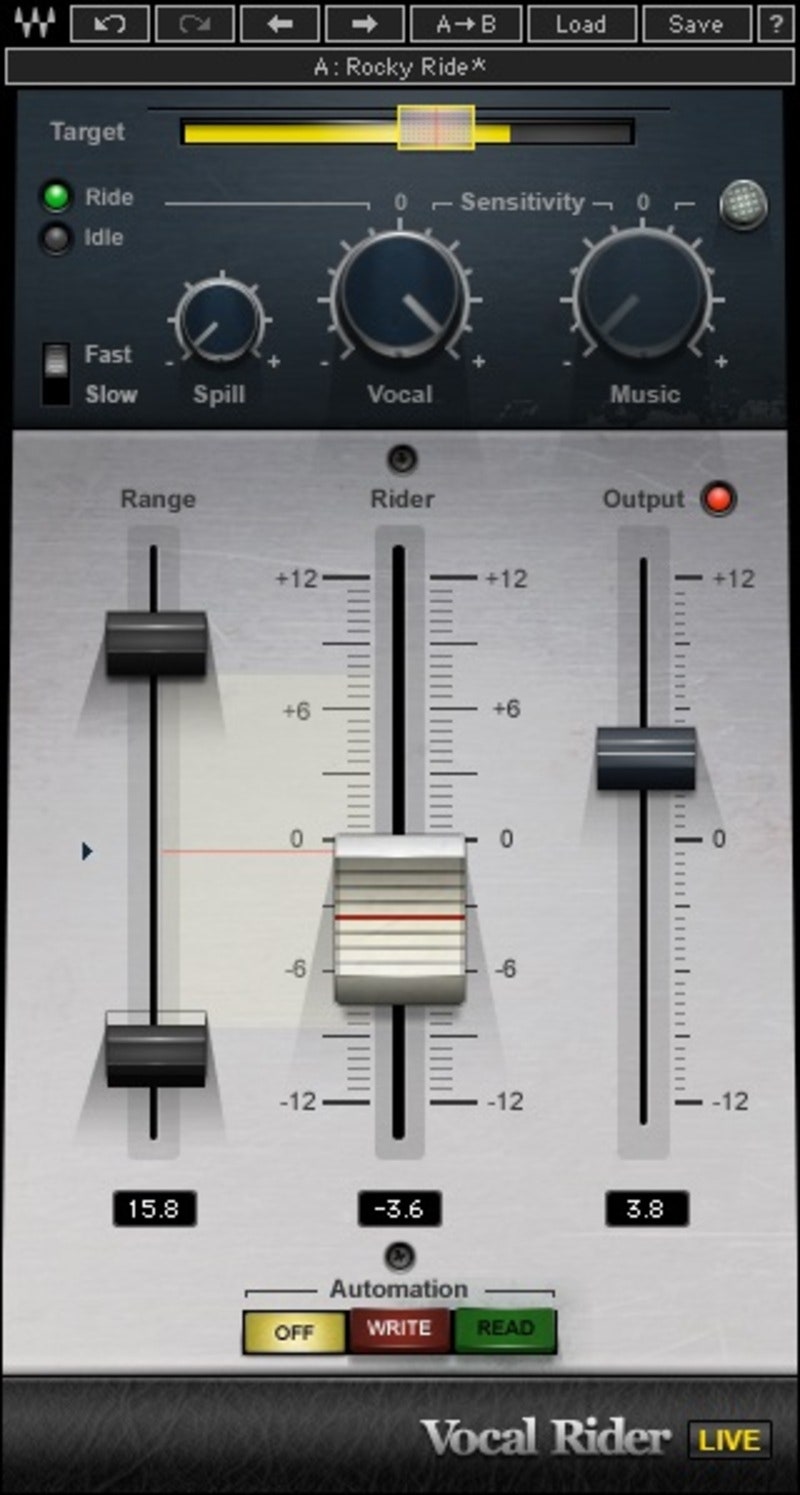Image resolution: width=800 pixels, height=1495 pixels.
Task: Click the round grille button beside Sensitivity
Action: pos(743,204)
